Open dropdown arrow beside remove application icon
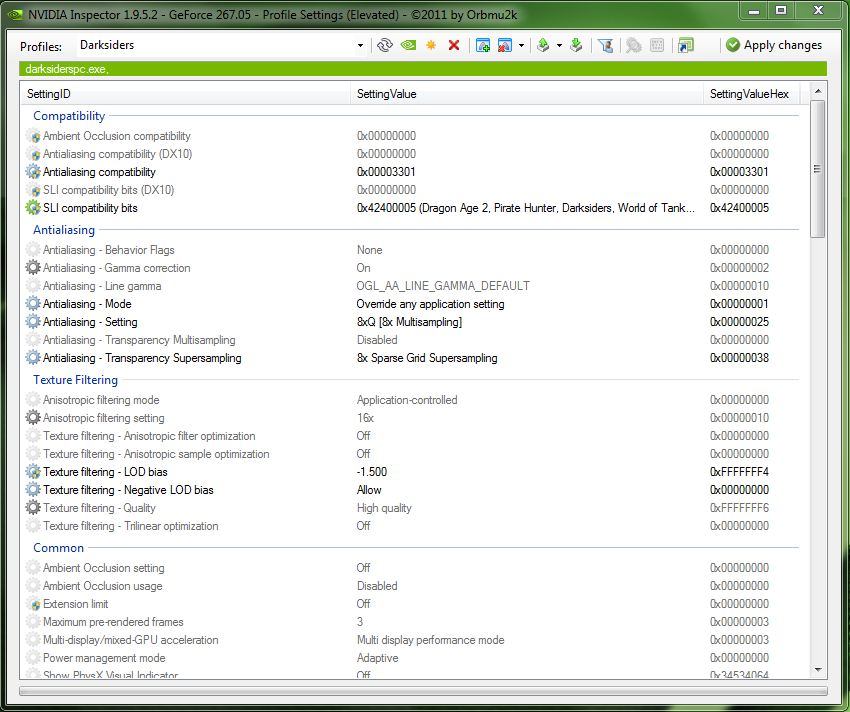The width and height of the screenshot is (850, 712). pos(521,46)
